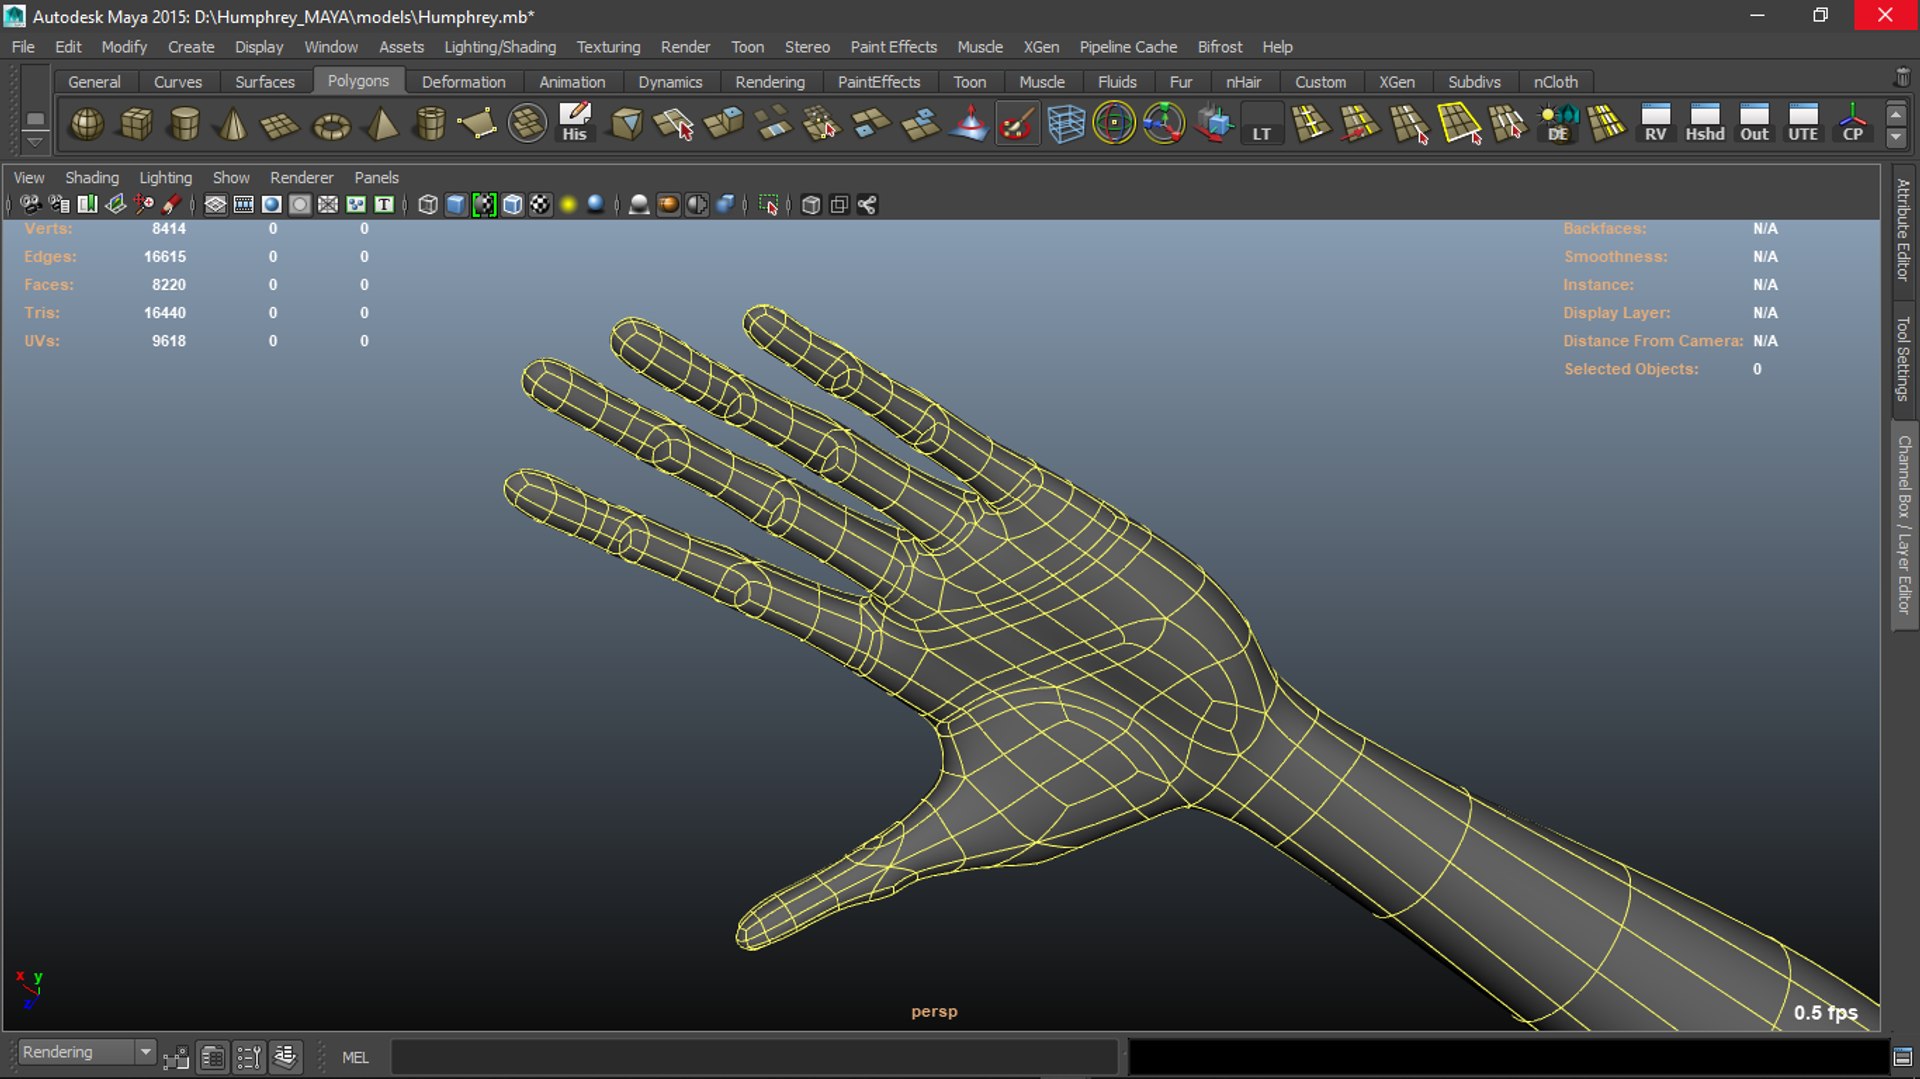Open the Out Outliner shelf button

click(x=1754, y=124)
